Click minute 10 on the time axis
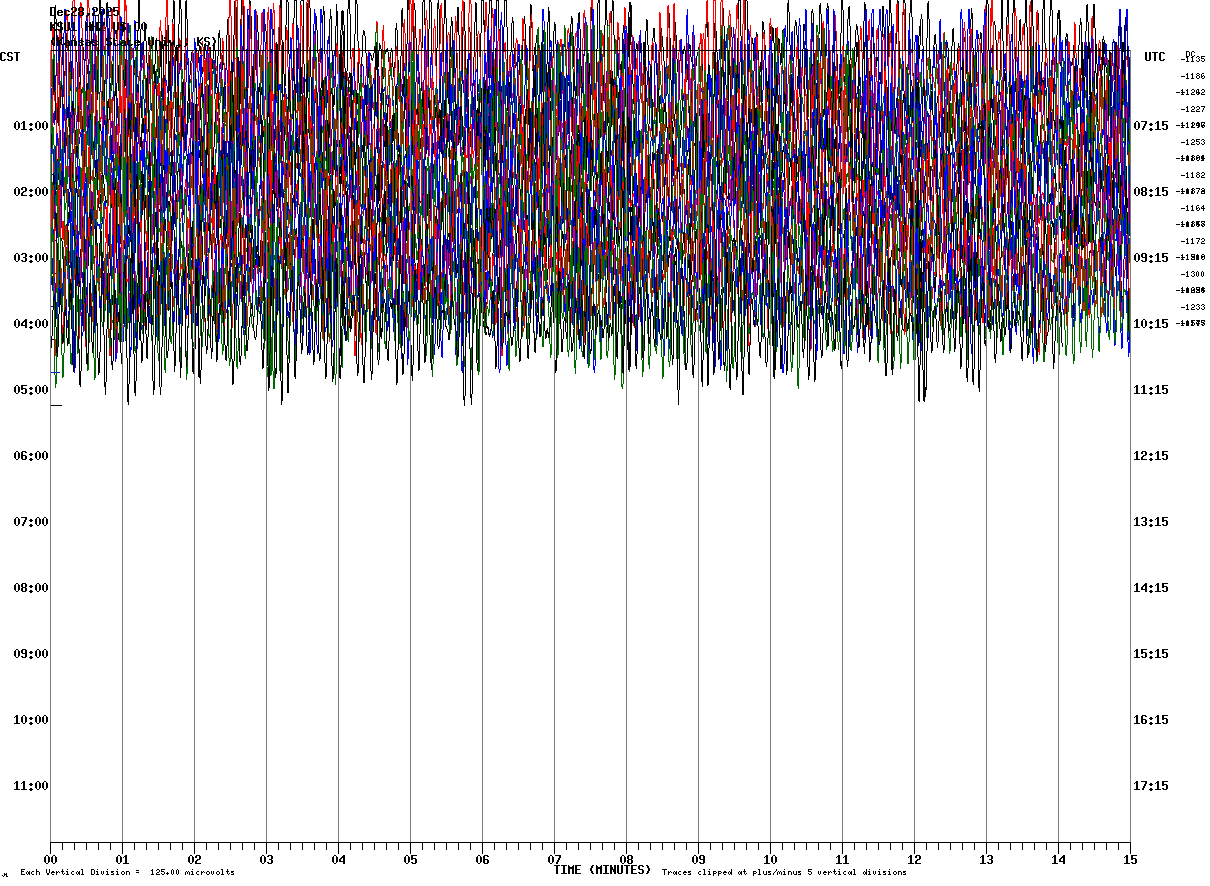The height and width of the screenshot is (886, 1210). (x=770, y=860)
